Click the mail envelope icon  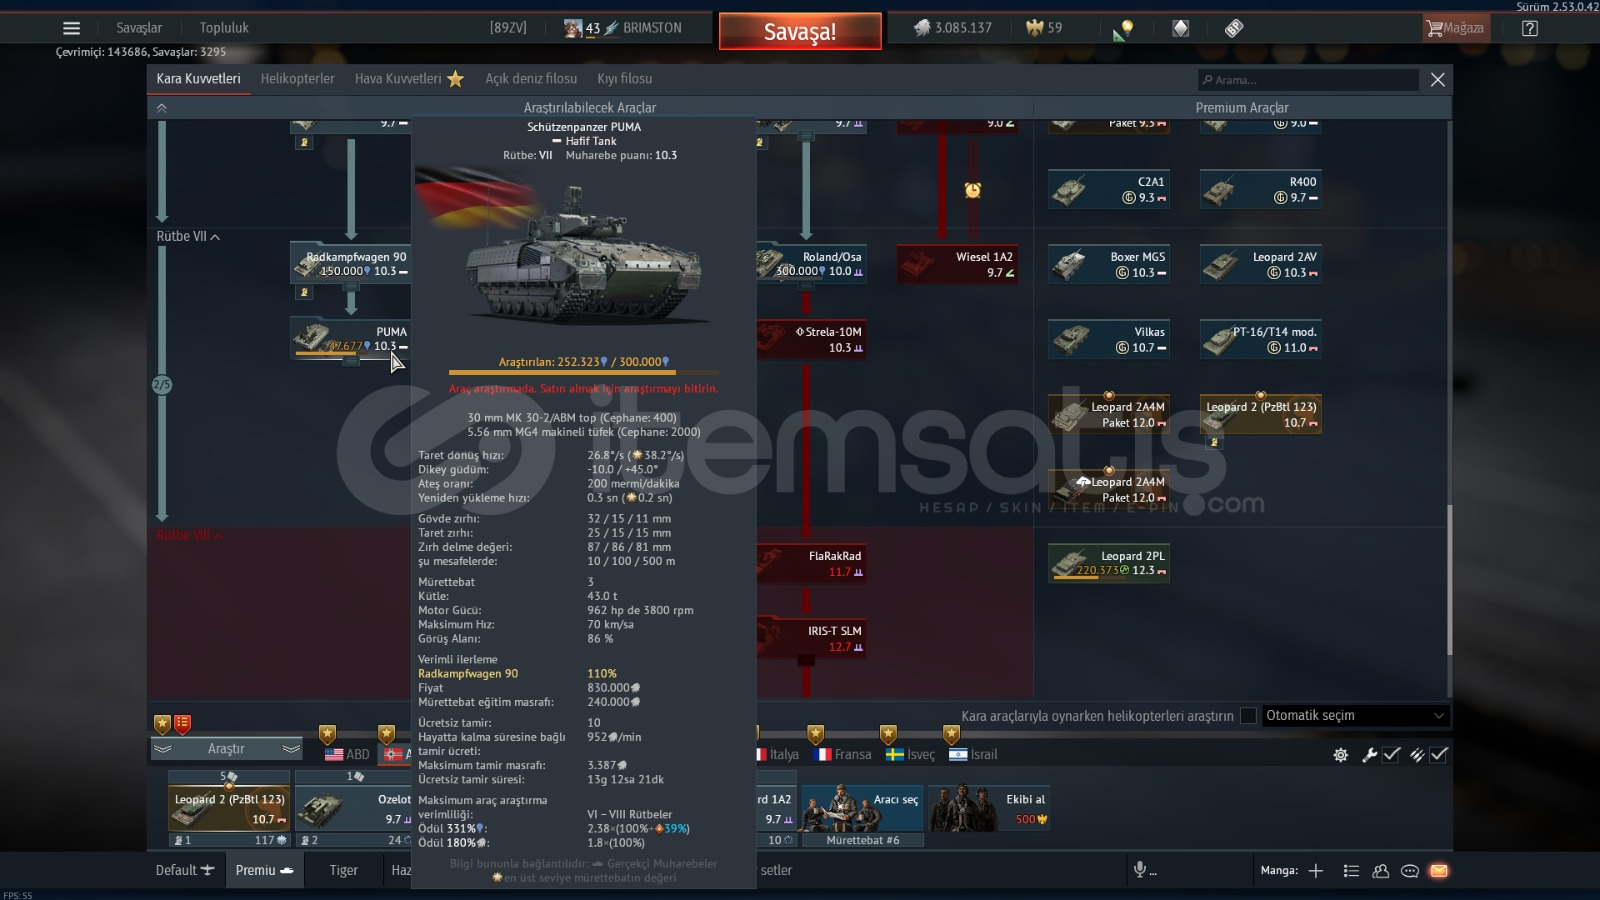click(1439, 871)
